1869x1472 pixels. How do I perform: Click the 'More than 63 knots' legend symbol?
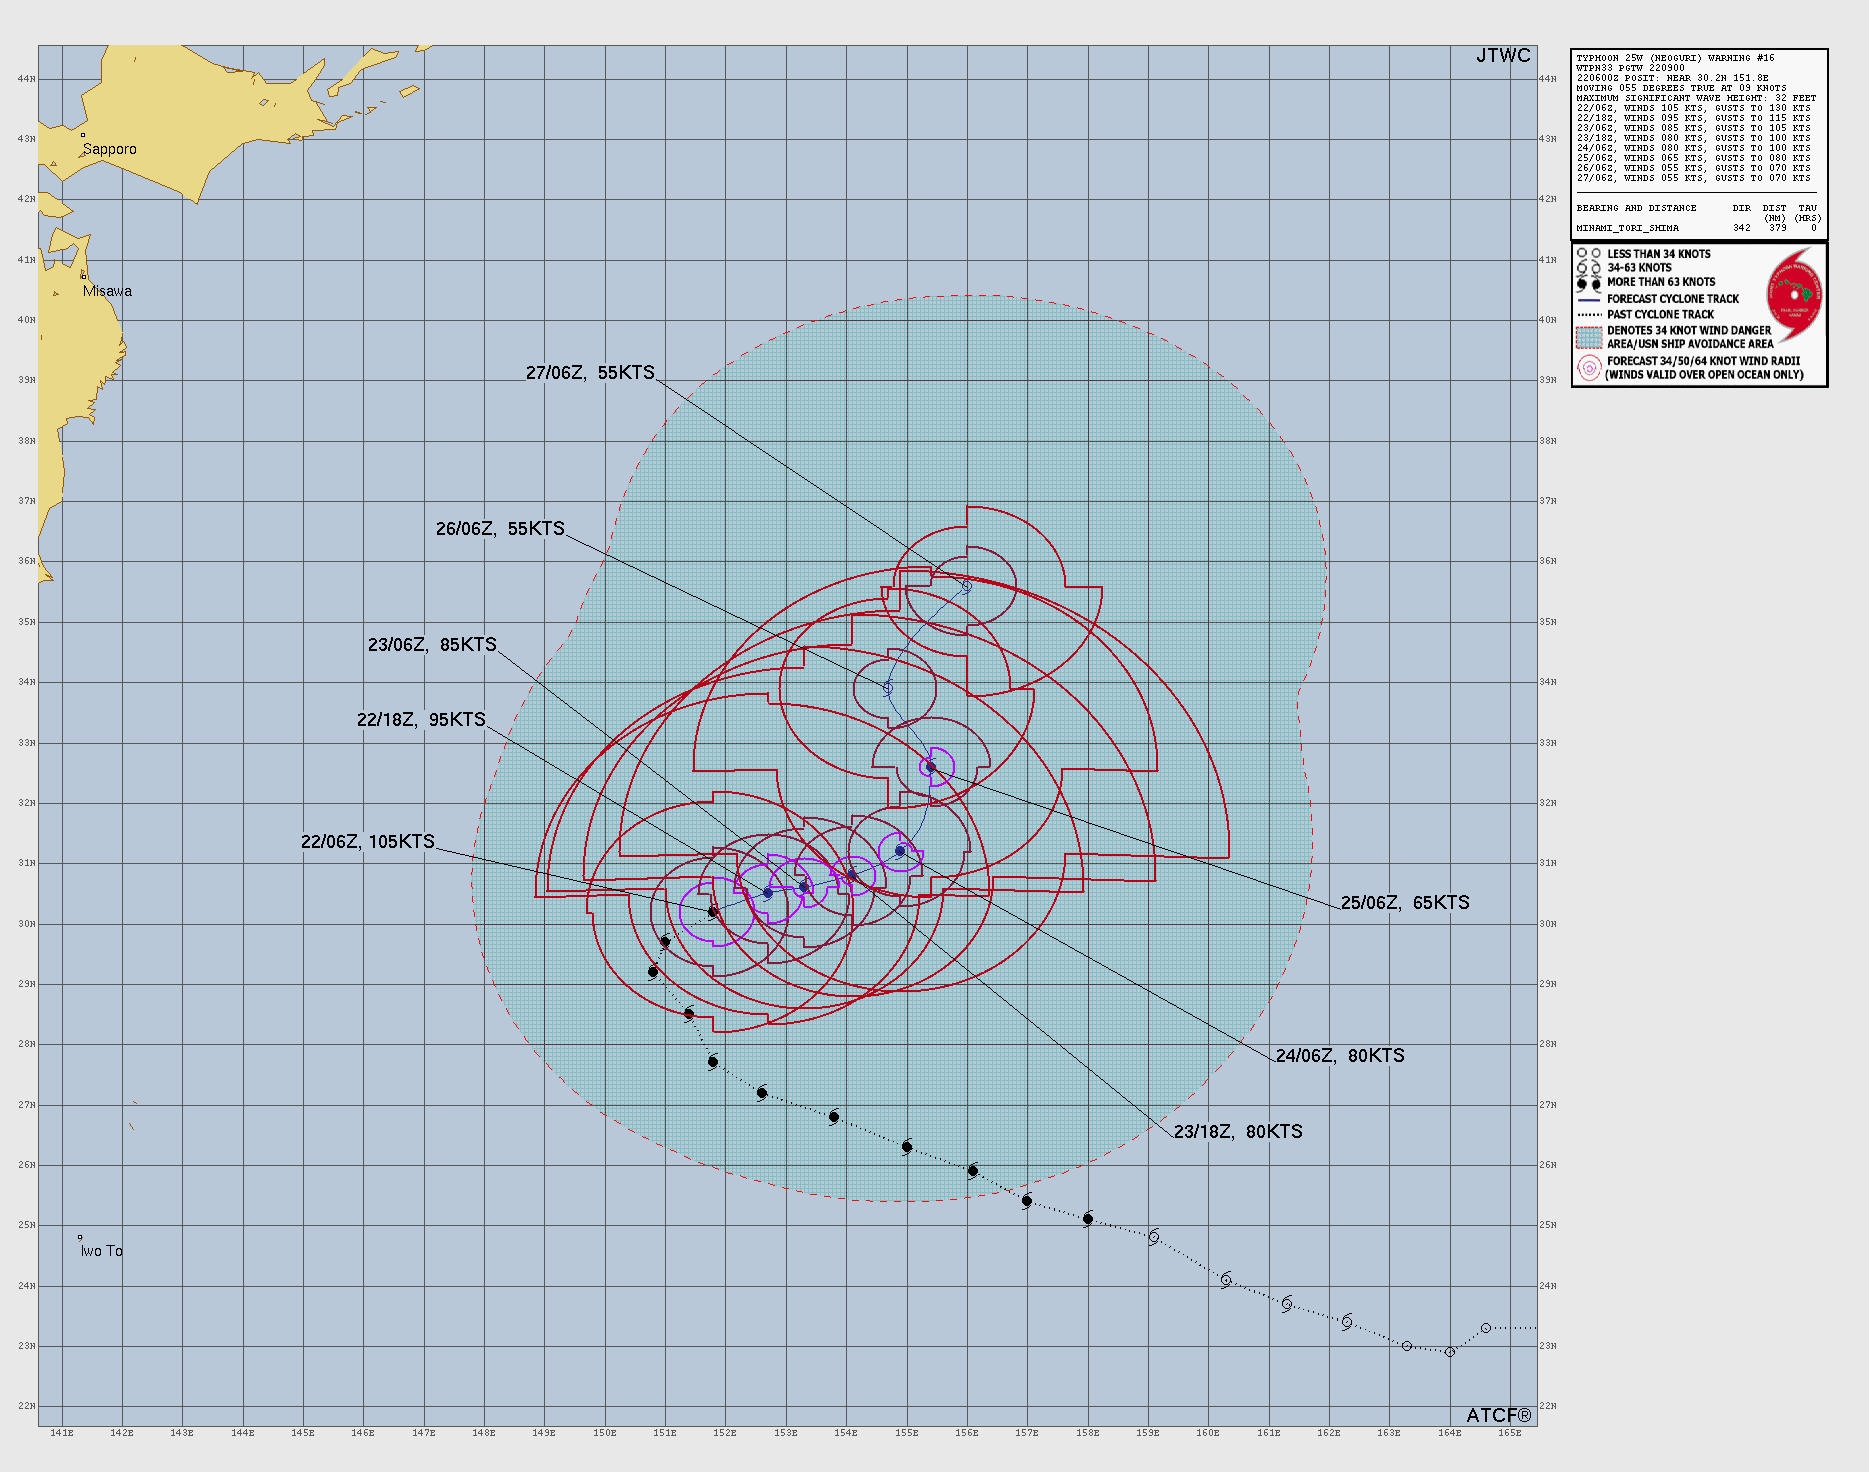[1588, 283]
